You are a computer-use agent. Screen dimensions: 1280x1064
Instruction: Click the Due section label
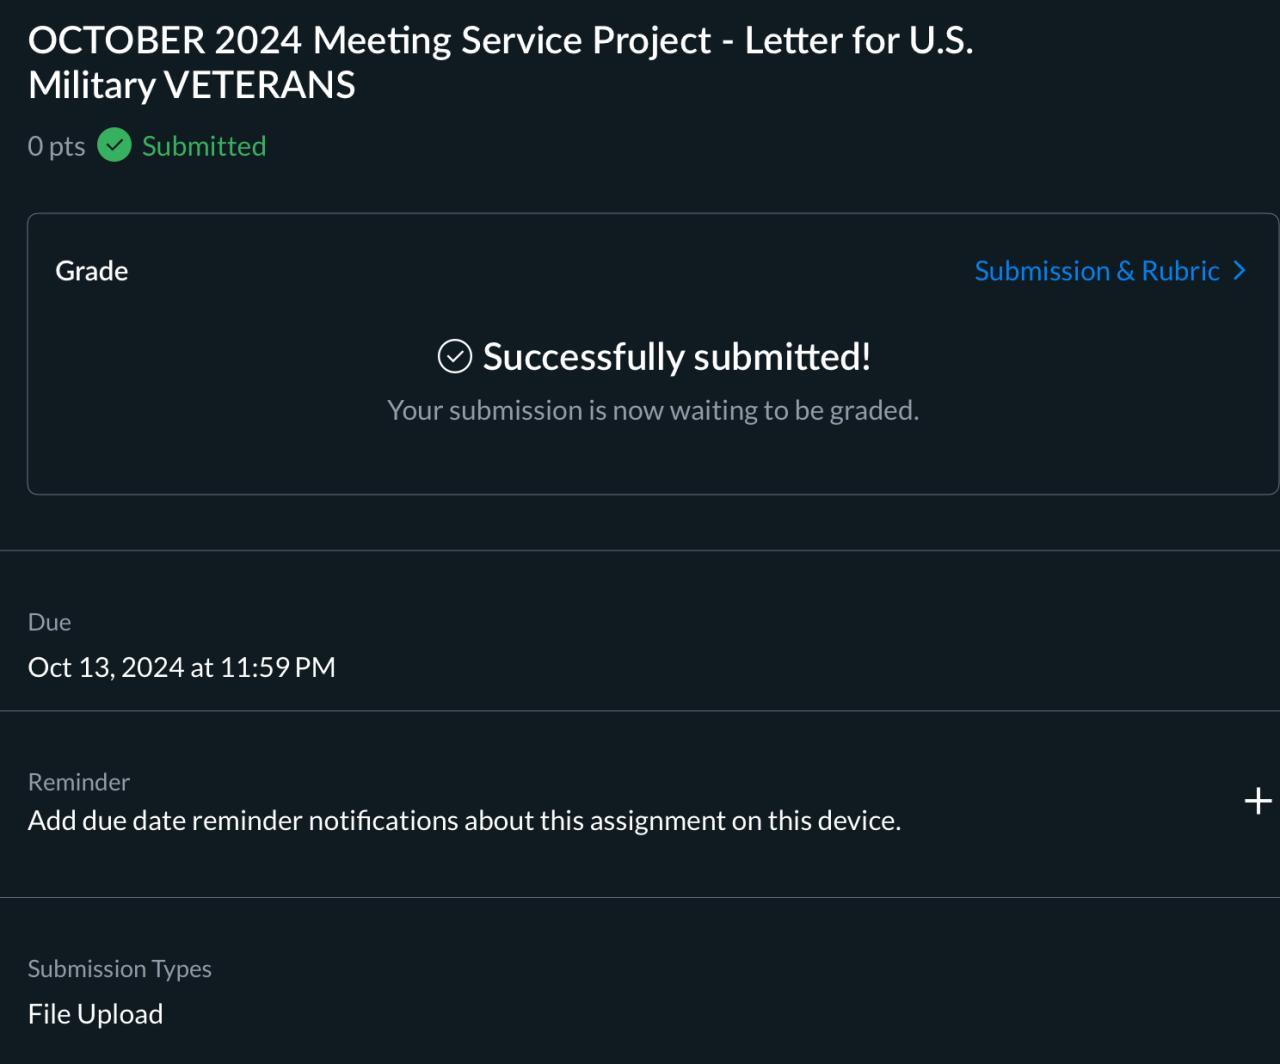(50, 622)
